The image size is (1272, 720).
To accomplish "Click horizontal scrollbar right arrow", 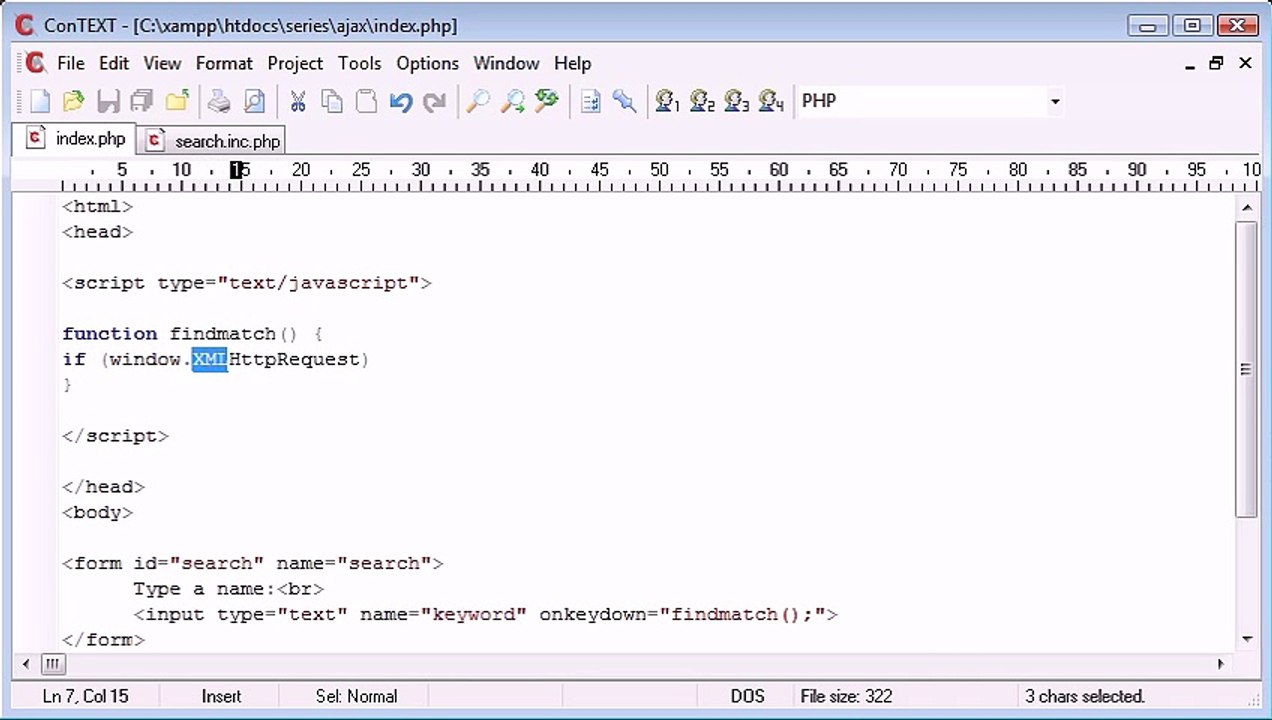I will pos(1220,663).
